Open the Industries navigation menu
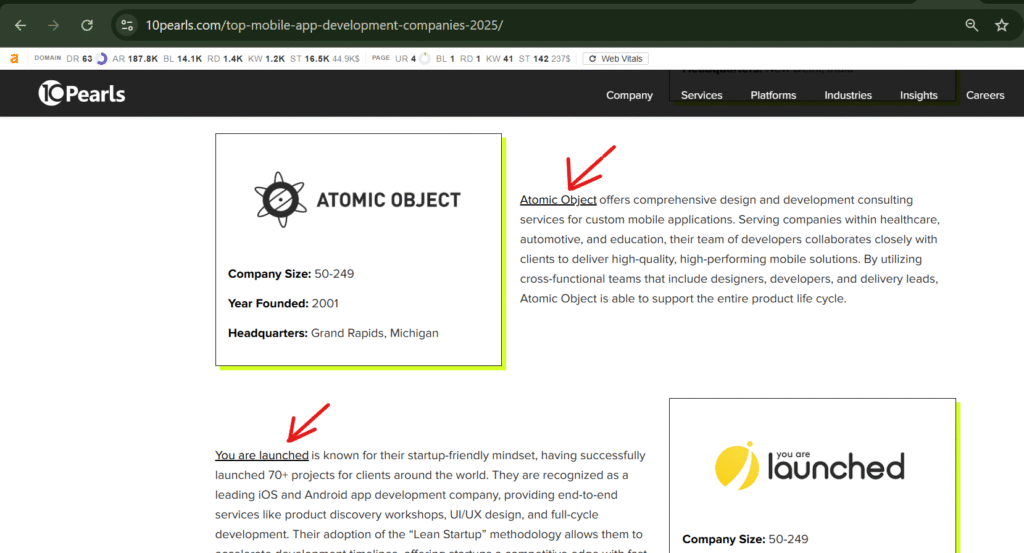 point(847,96)
